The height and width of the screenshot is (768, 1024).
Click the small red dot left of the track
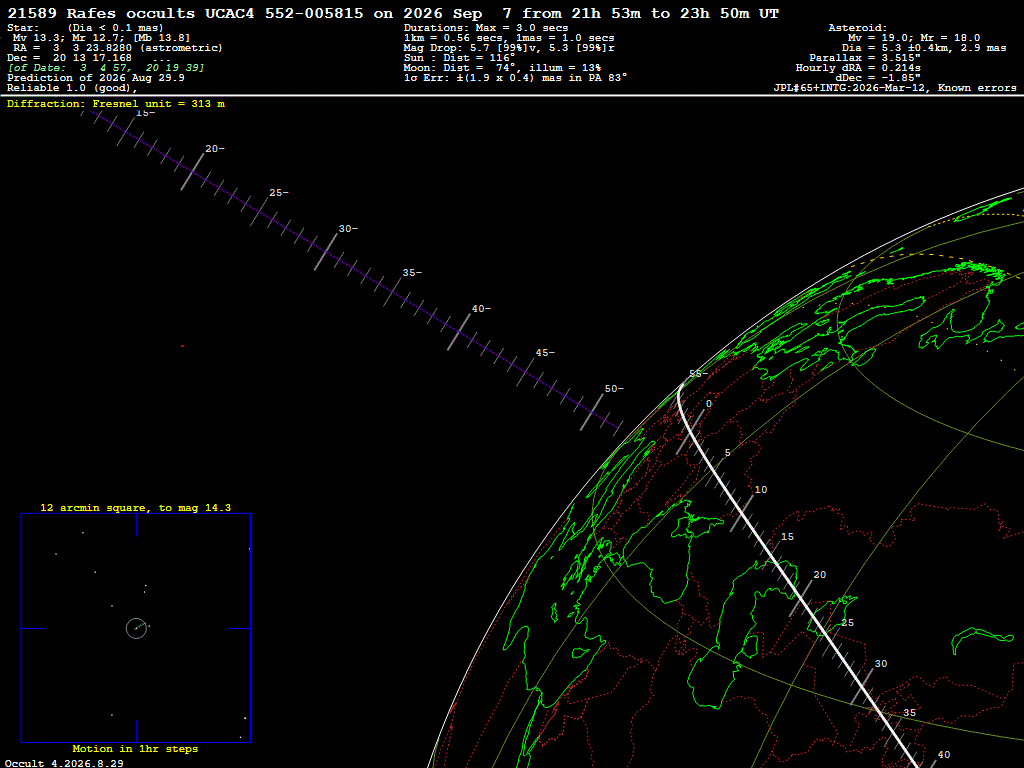pyautogui.click(x=182, y=346)
